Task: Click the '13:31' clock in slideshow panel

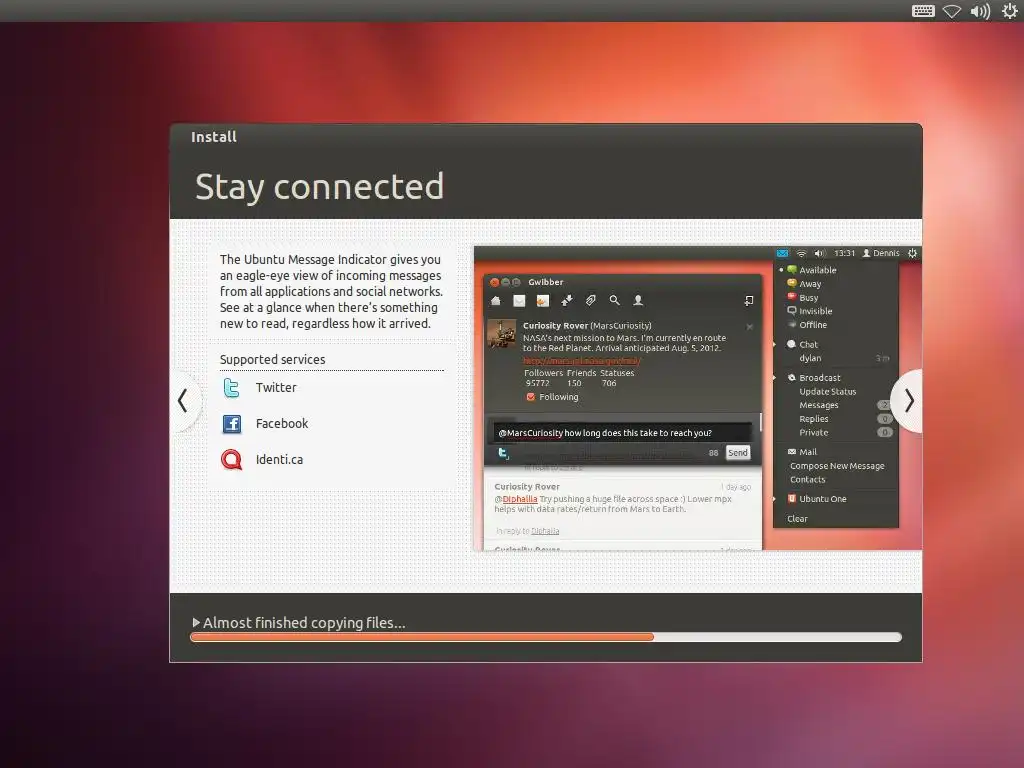Action: (844, 253)
